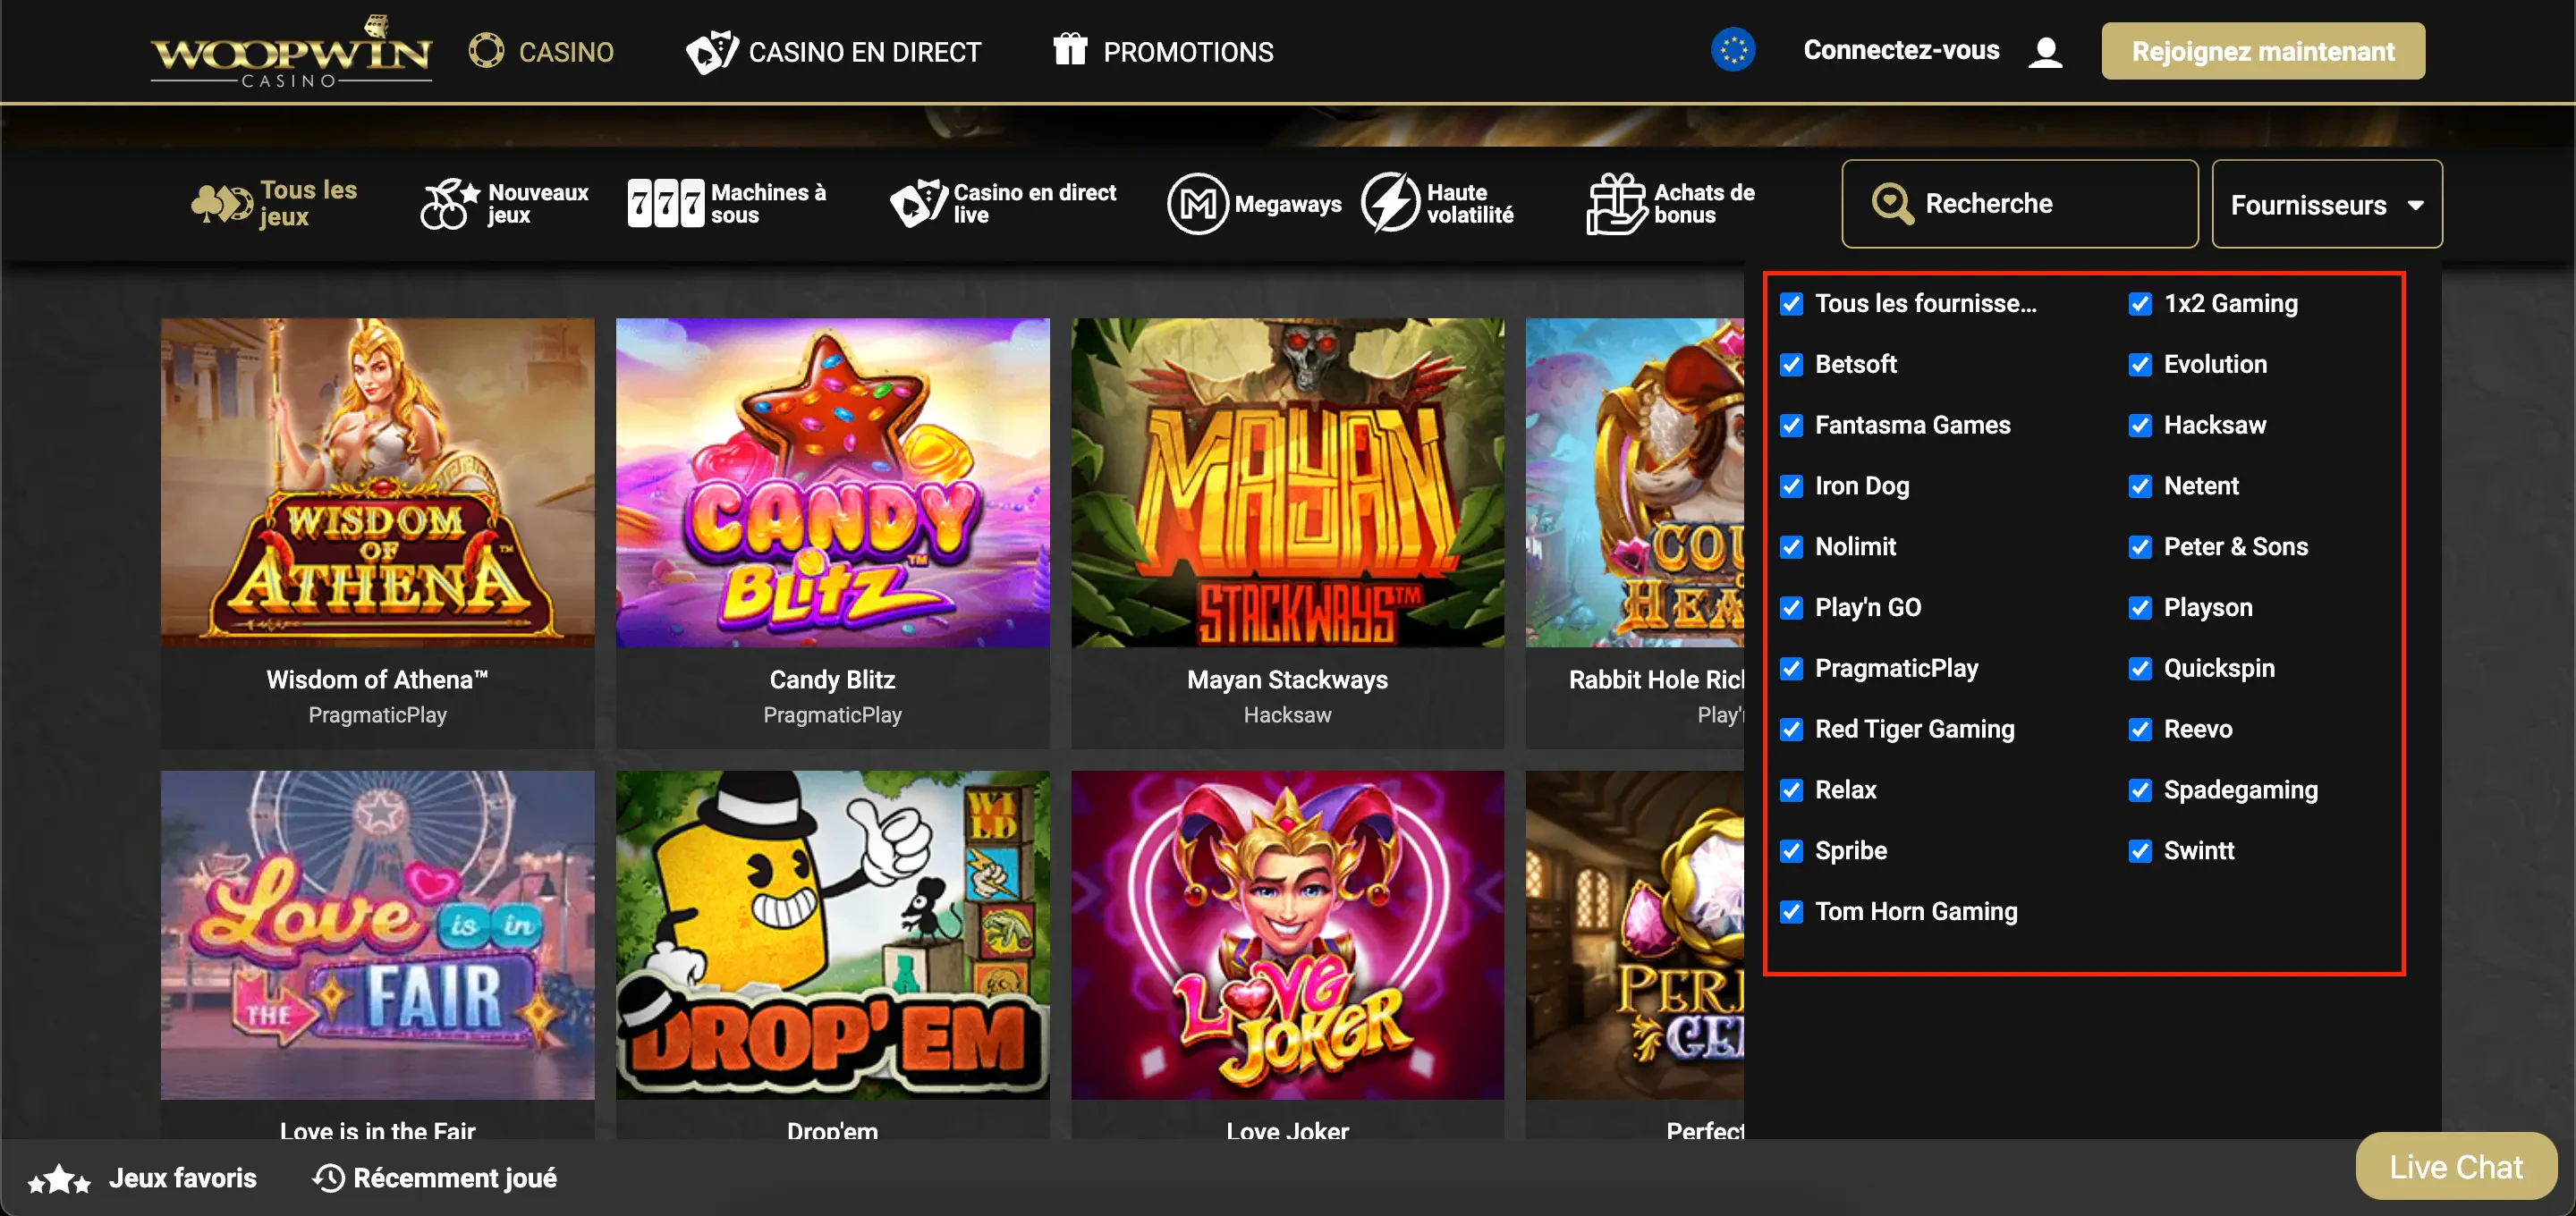Open the Récemment joué link
This screenshot has width=2576, height=1216.
435,1178
